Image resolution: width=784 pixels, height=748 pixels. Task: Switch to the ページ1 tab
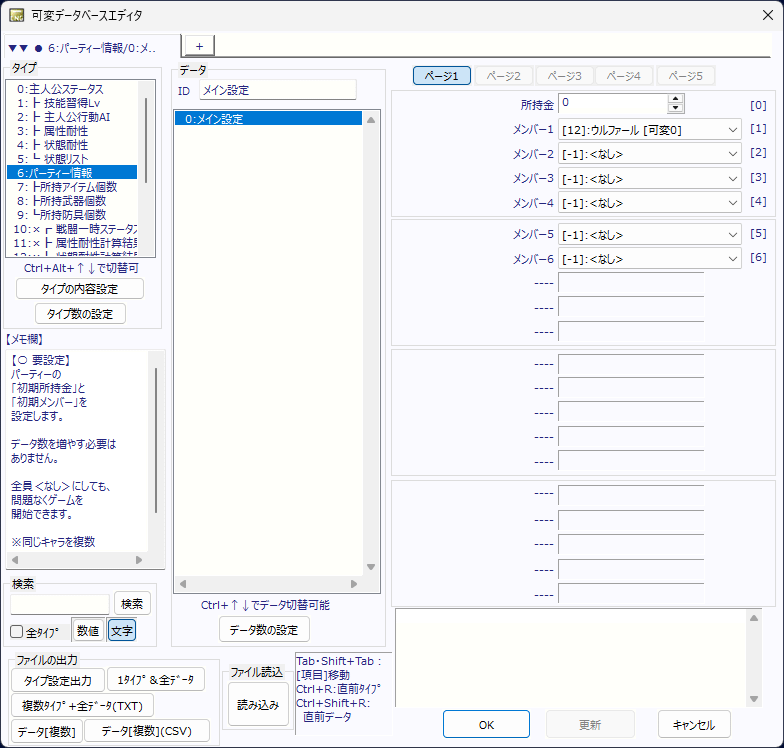[x=441, y=76]
